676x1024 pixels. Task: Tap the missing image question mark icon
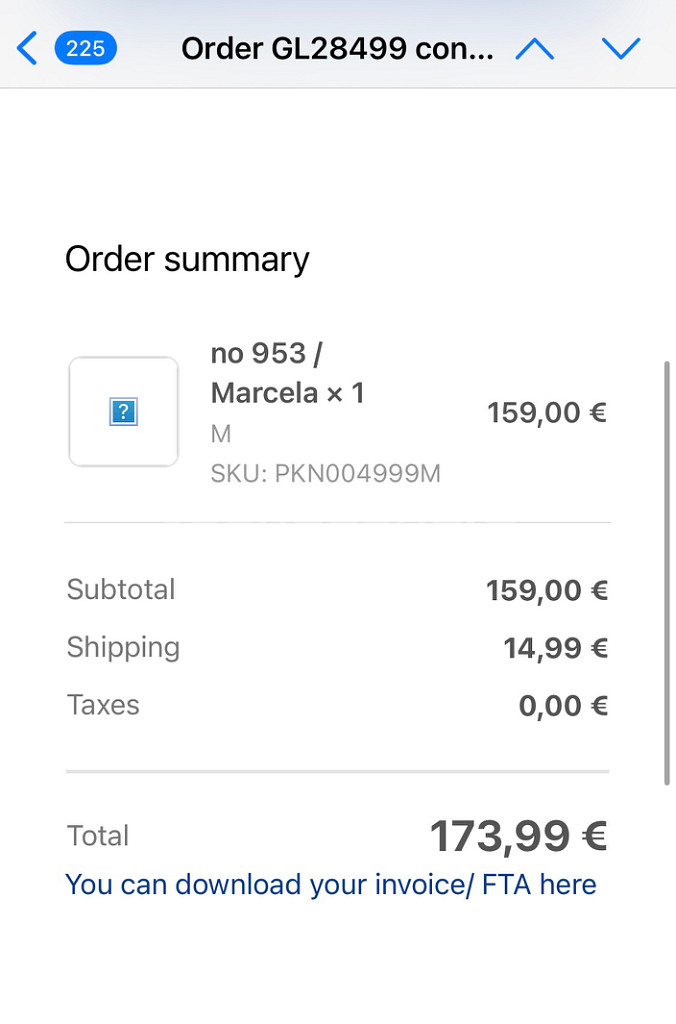click(123, 411)
